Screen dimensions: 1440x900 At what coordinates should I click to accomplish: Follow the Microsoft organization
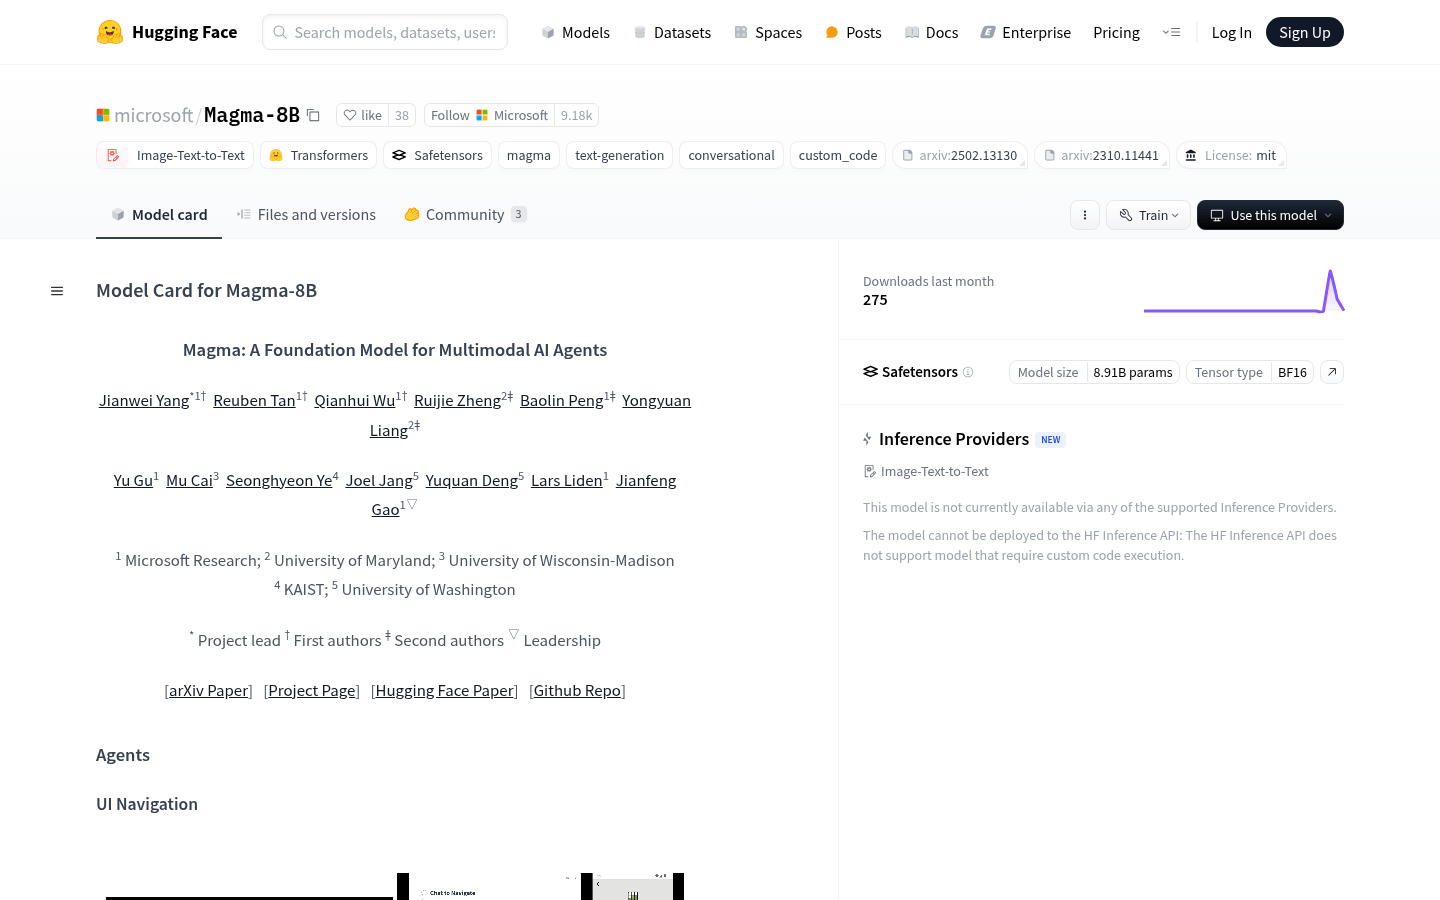[x=490, y=115]
